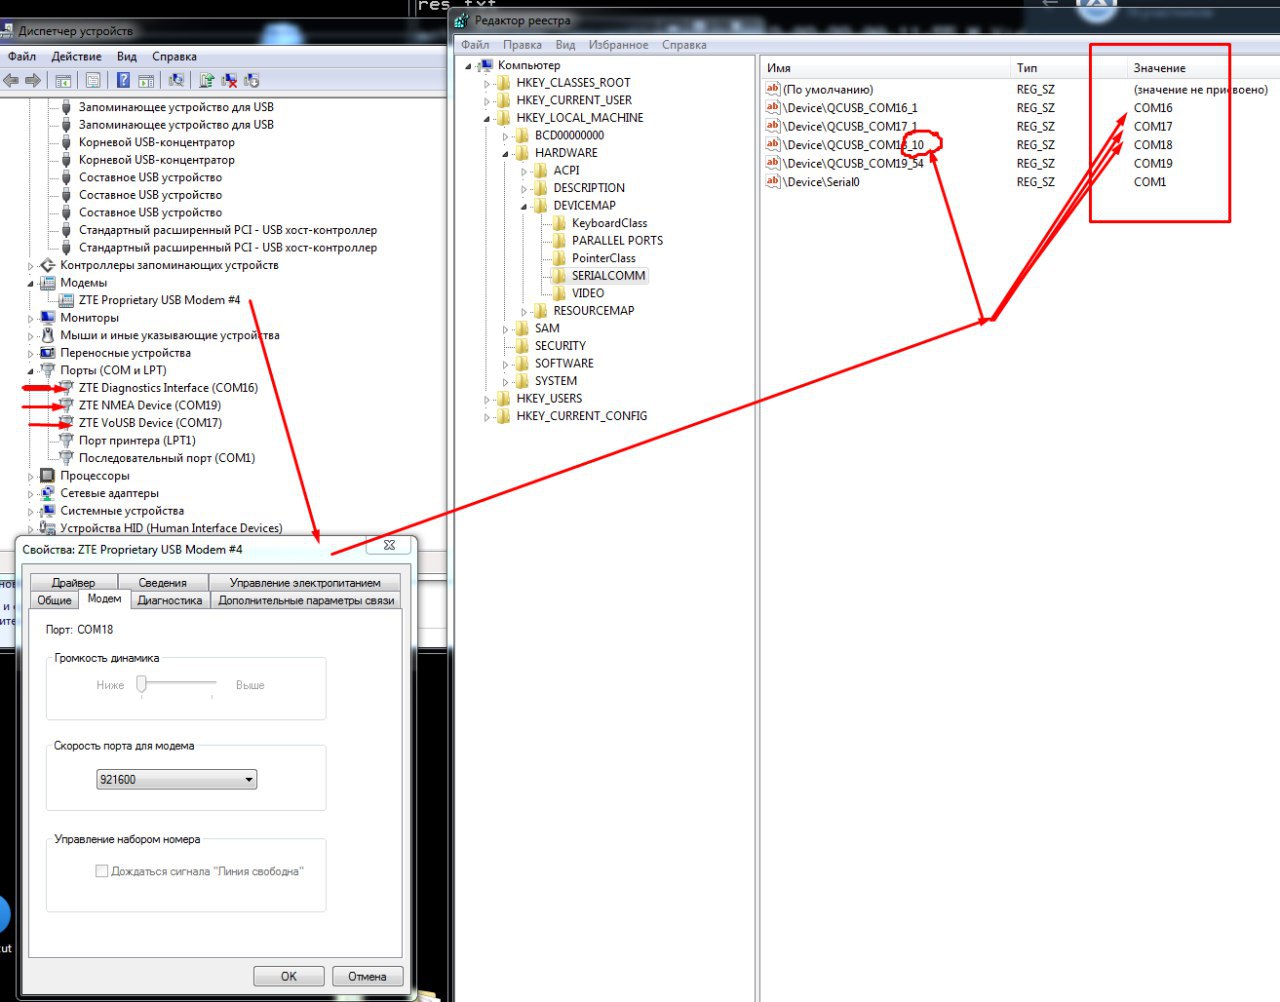
Task: Toggle the show/hide console tree toolbar icon
Action: coord(63,80)
